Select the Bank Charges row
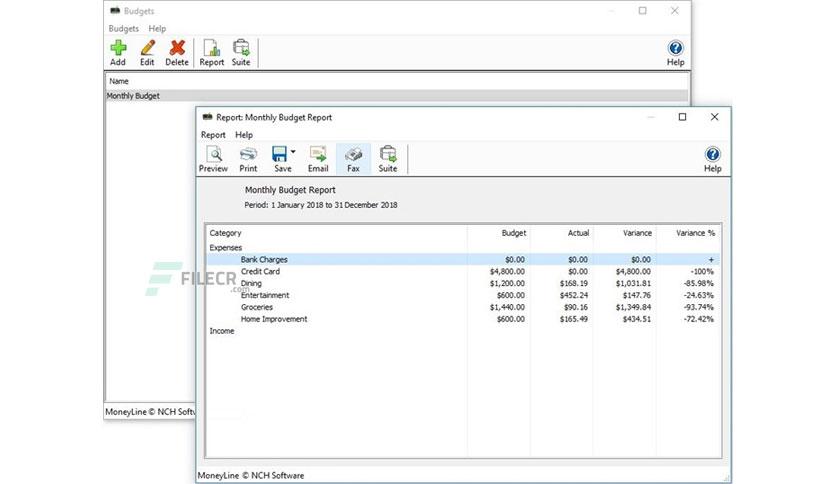 (x=463, y=260)
